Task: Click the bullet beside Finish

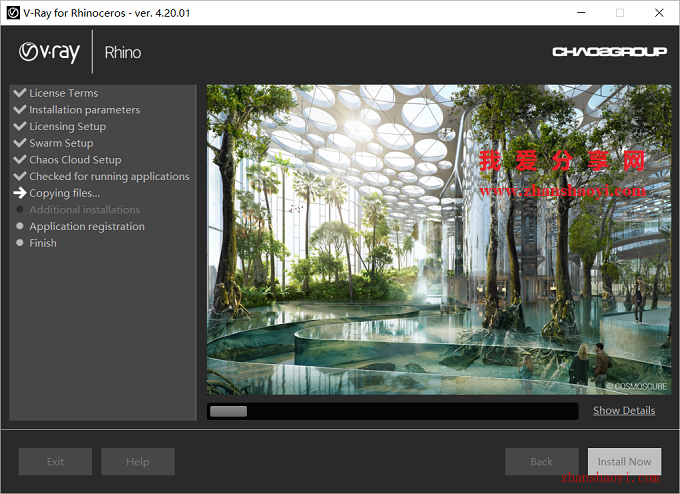Action: coord(20,242)
